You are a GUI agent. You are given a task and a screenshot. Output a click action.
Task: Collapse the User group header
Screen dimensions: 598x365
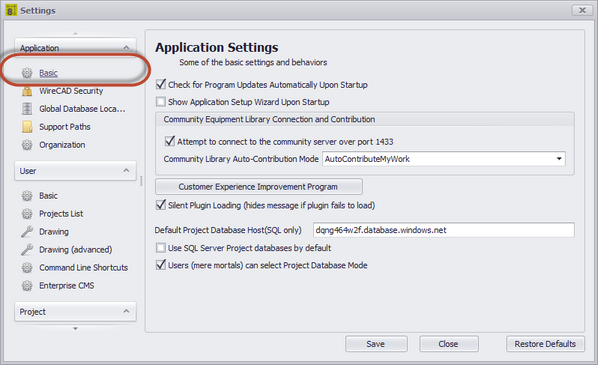(75, 170)
